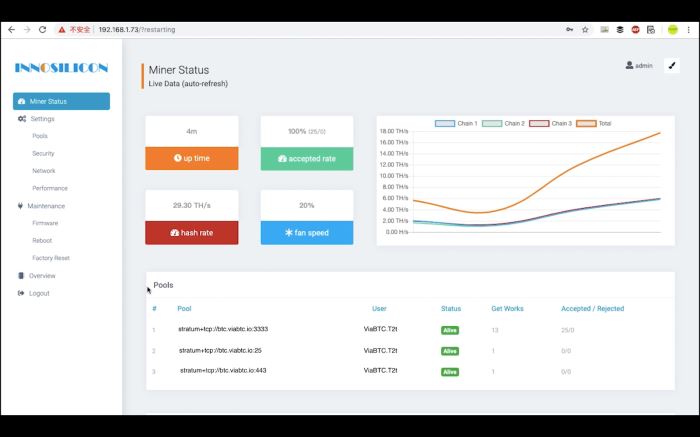Viewport: 700px width, 437px height.
Task: Reload the page with refresh icon
Action: click(x=42, y=29)
